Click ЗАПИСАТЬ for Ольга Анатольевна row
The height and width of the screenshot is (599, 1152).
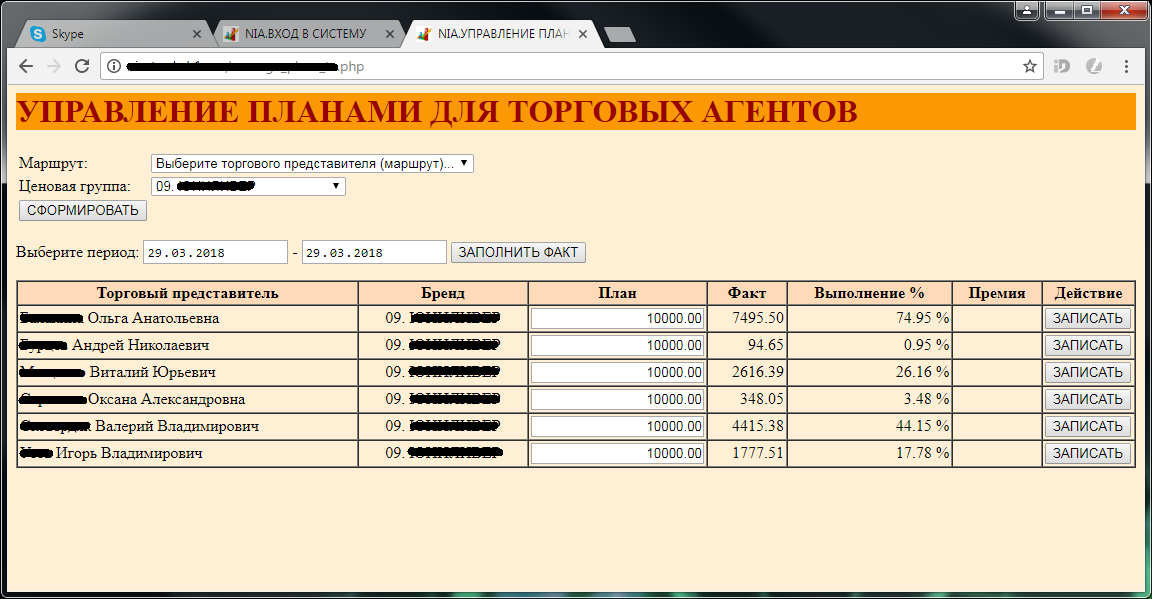(1087, 318)
